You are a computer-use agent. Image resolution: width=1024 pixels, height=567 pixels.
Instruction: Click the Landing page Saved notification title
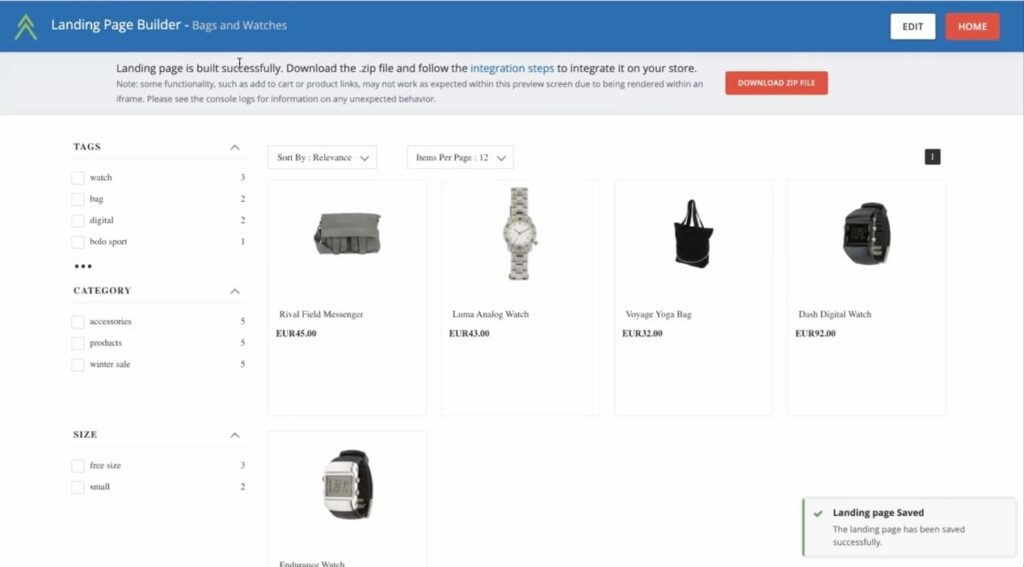click(878, 513)
